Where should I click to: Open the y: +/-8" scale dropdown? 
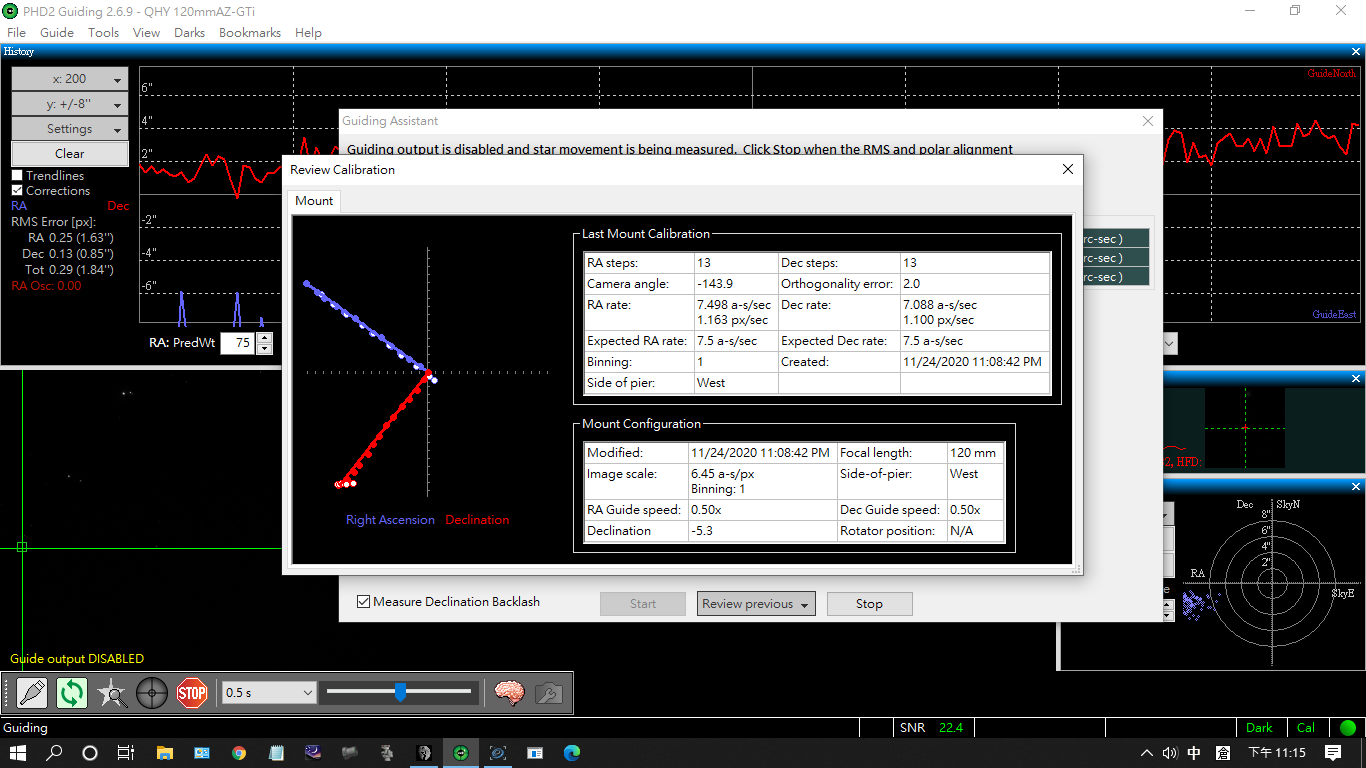(x=70, y=104)
